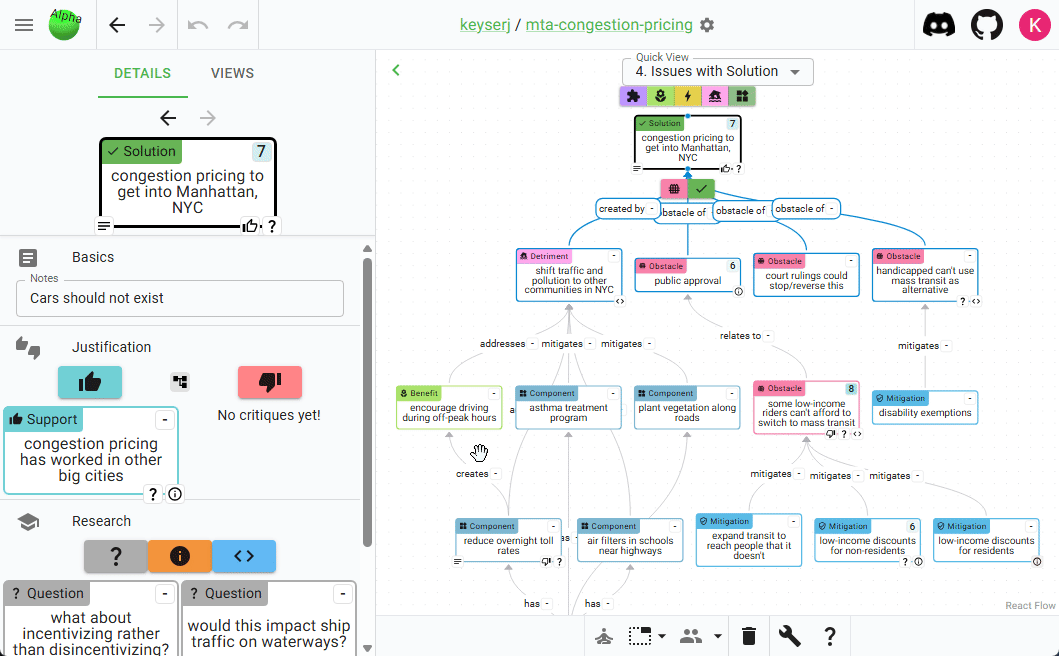This screenshot has width=1059, height=656.
Task: Open score 6 on low-income discounts for non-residents
Action: tap(912, 526)
